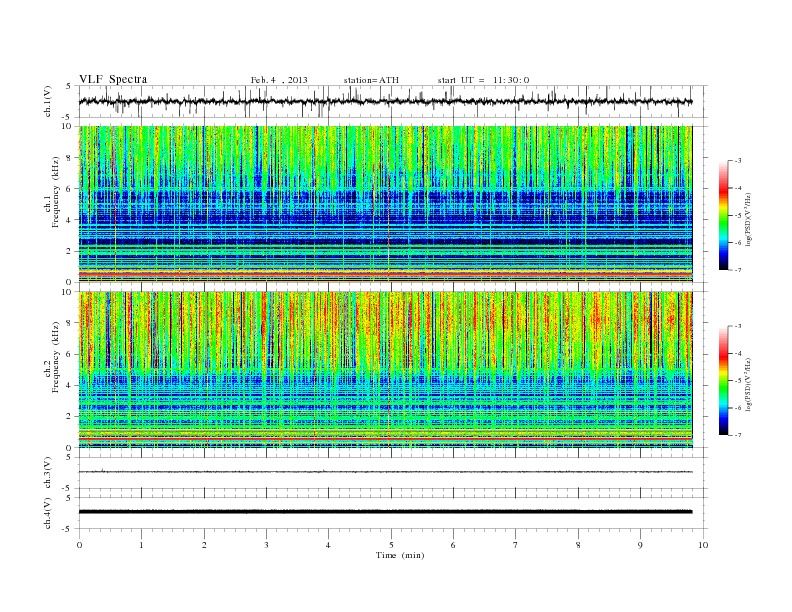Click the time axis tick label "1"
Image resolution: width=792 pixels, height=612 pixels.
click(x=141, y=545)
